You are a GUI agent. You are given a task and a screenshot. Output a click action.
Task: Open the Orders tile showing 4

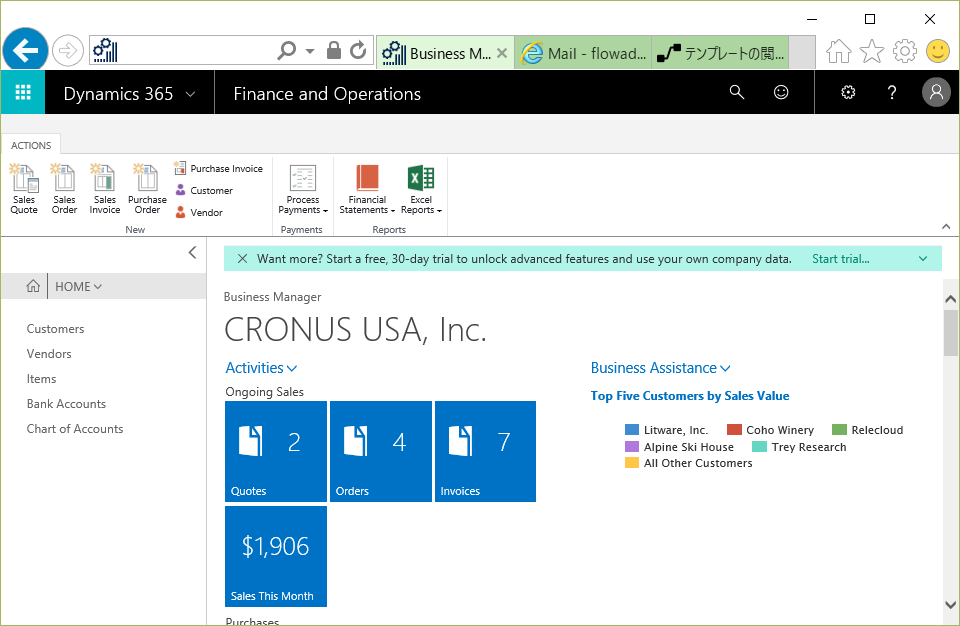click(x=381, y=451)
